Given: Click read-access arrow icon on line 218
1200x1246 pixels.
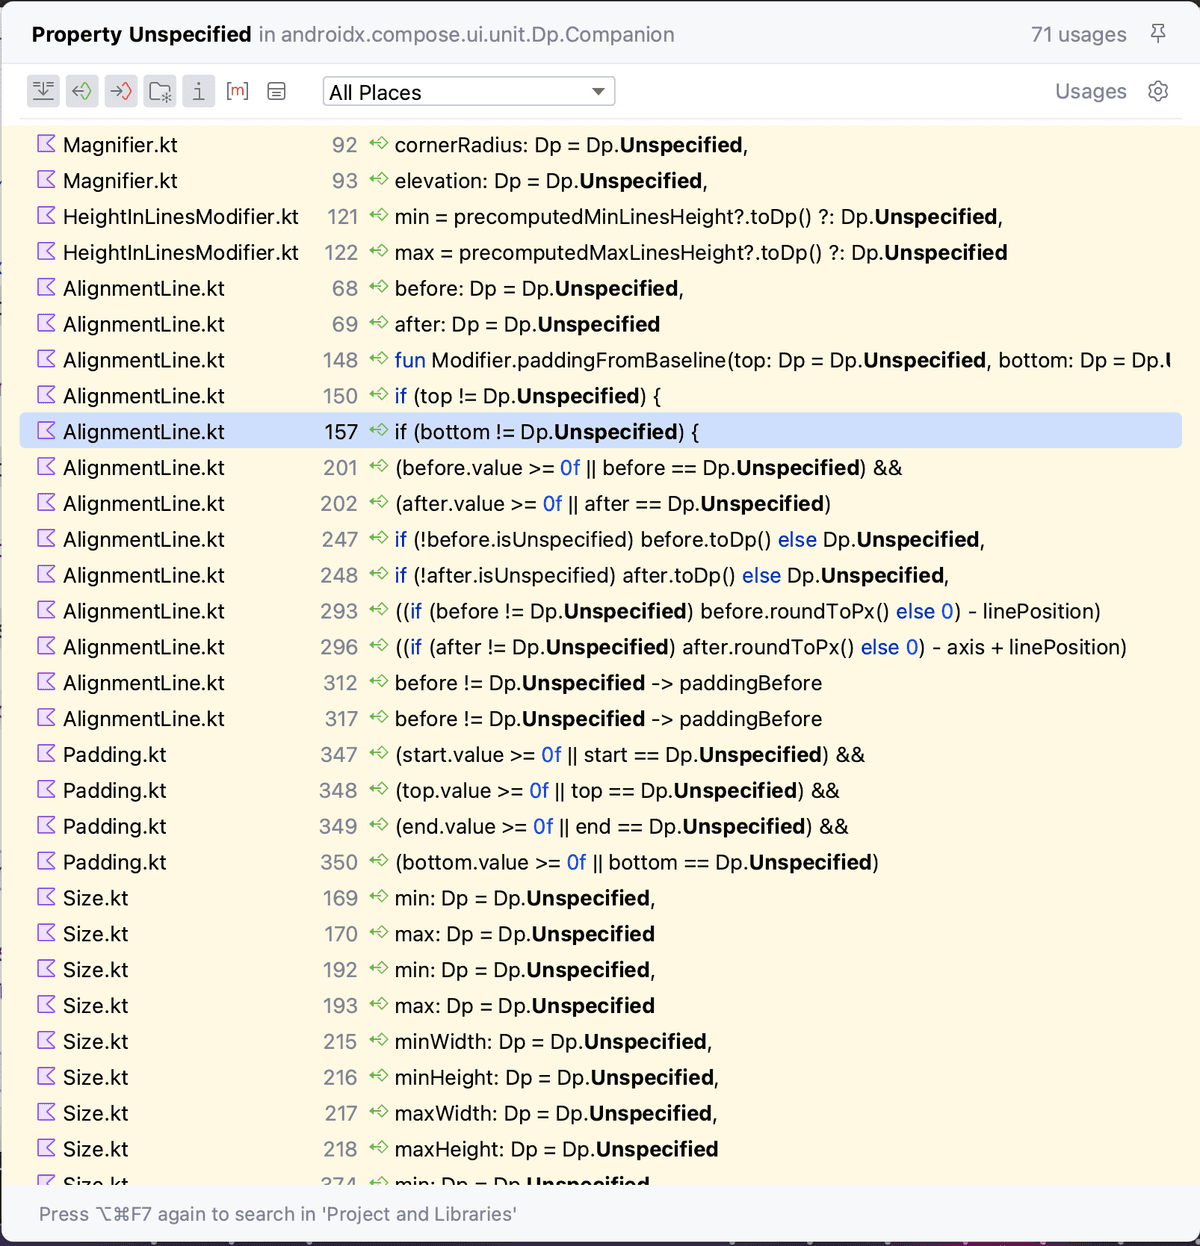Looking at the screenshot, I should coord(378,1149).
